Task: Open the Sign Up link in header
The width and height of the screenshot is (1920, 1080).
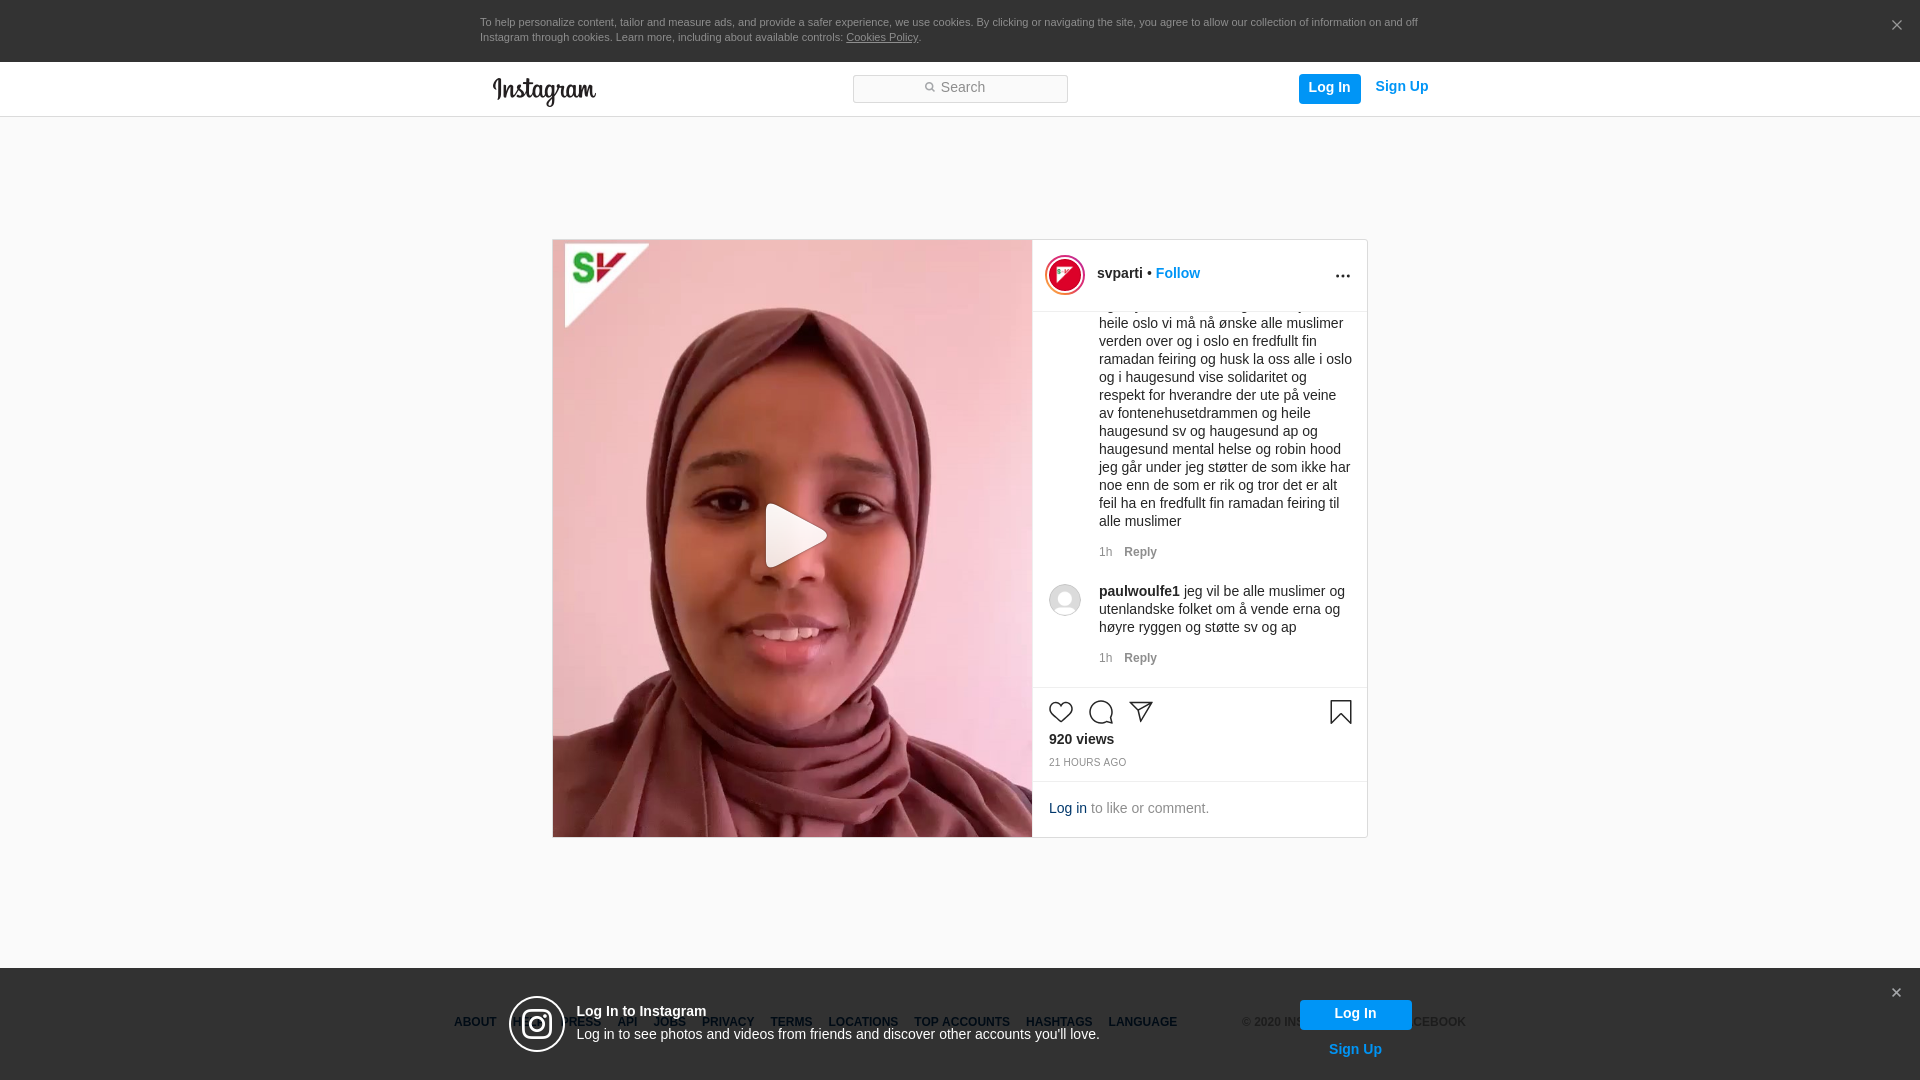Action: coord(1401,86)
